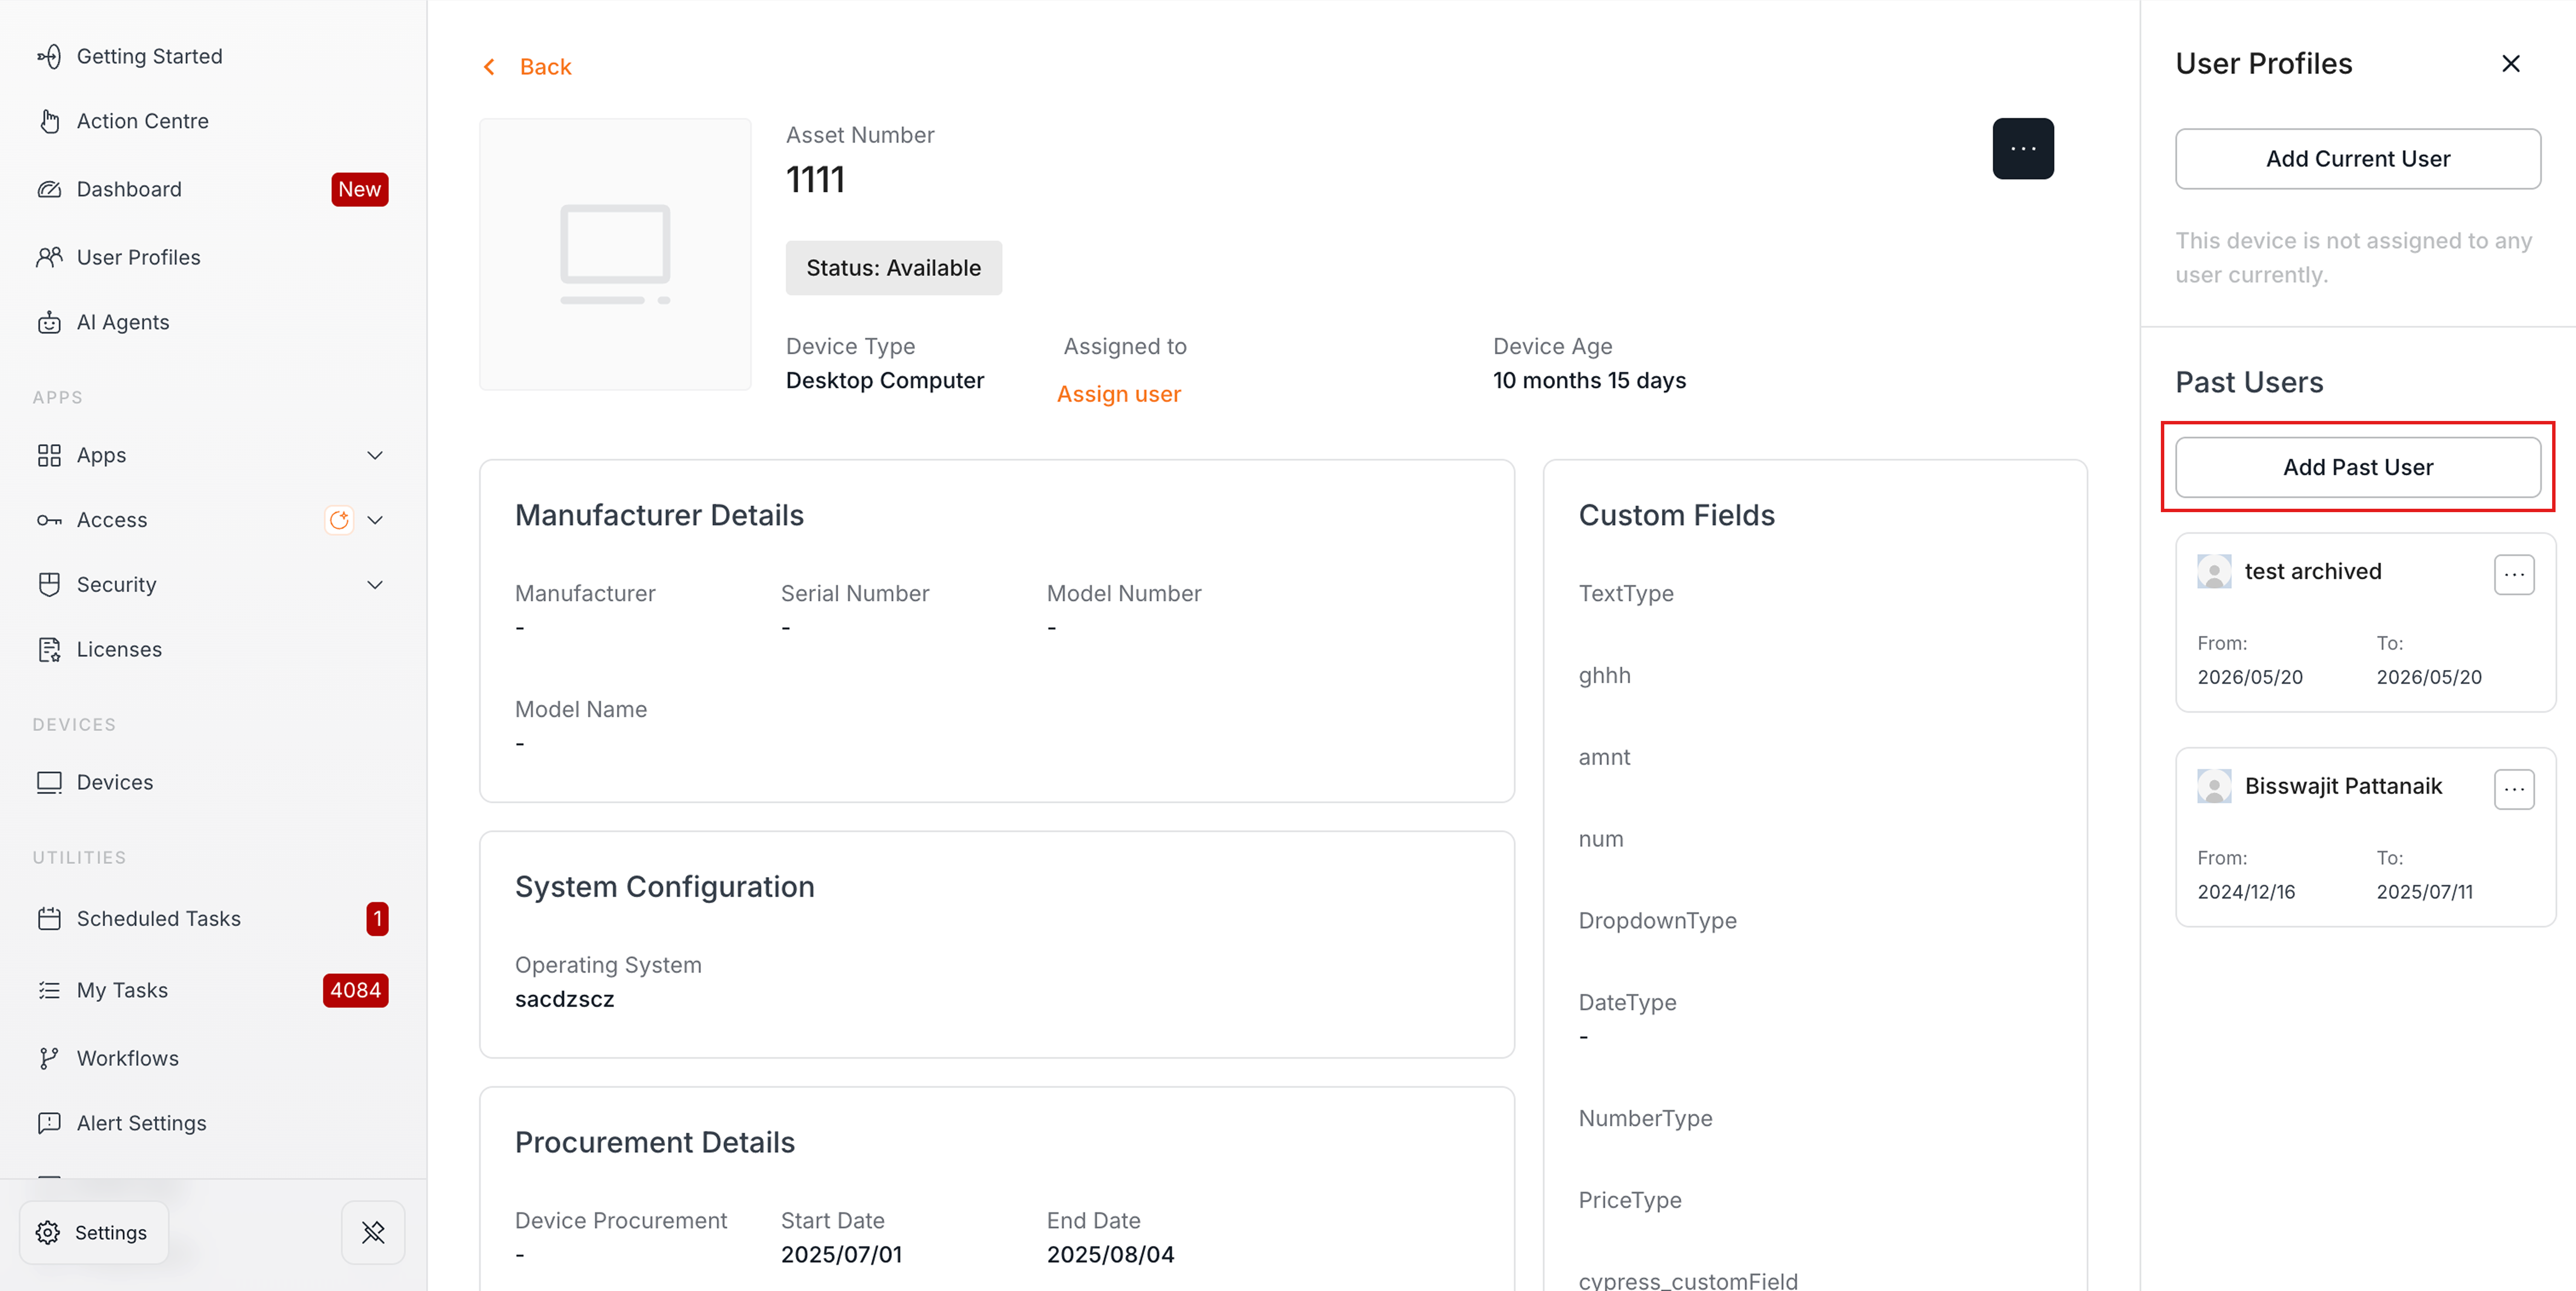The width and height of the screenshot is (2576, 1291).
Task: Click the back arrow chevron icon
Action: click(489, 67)
